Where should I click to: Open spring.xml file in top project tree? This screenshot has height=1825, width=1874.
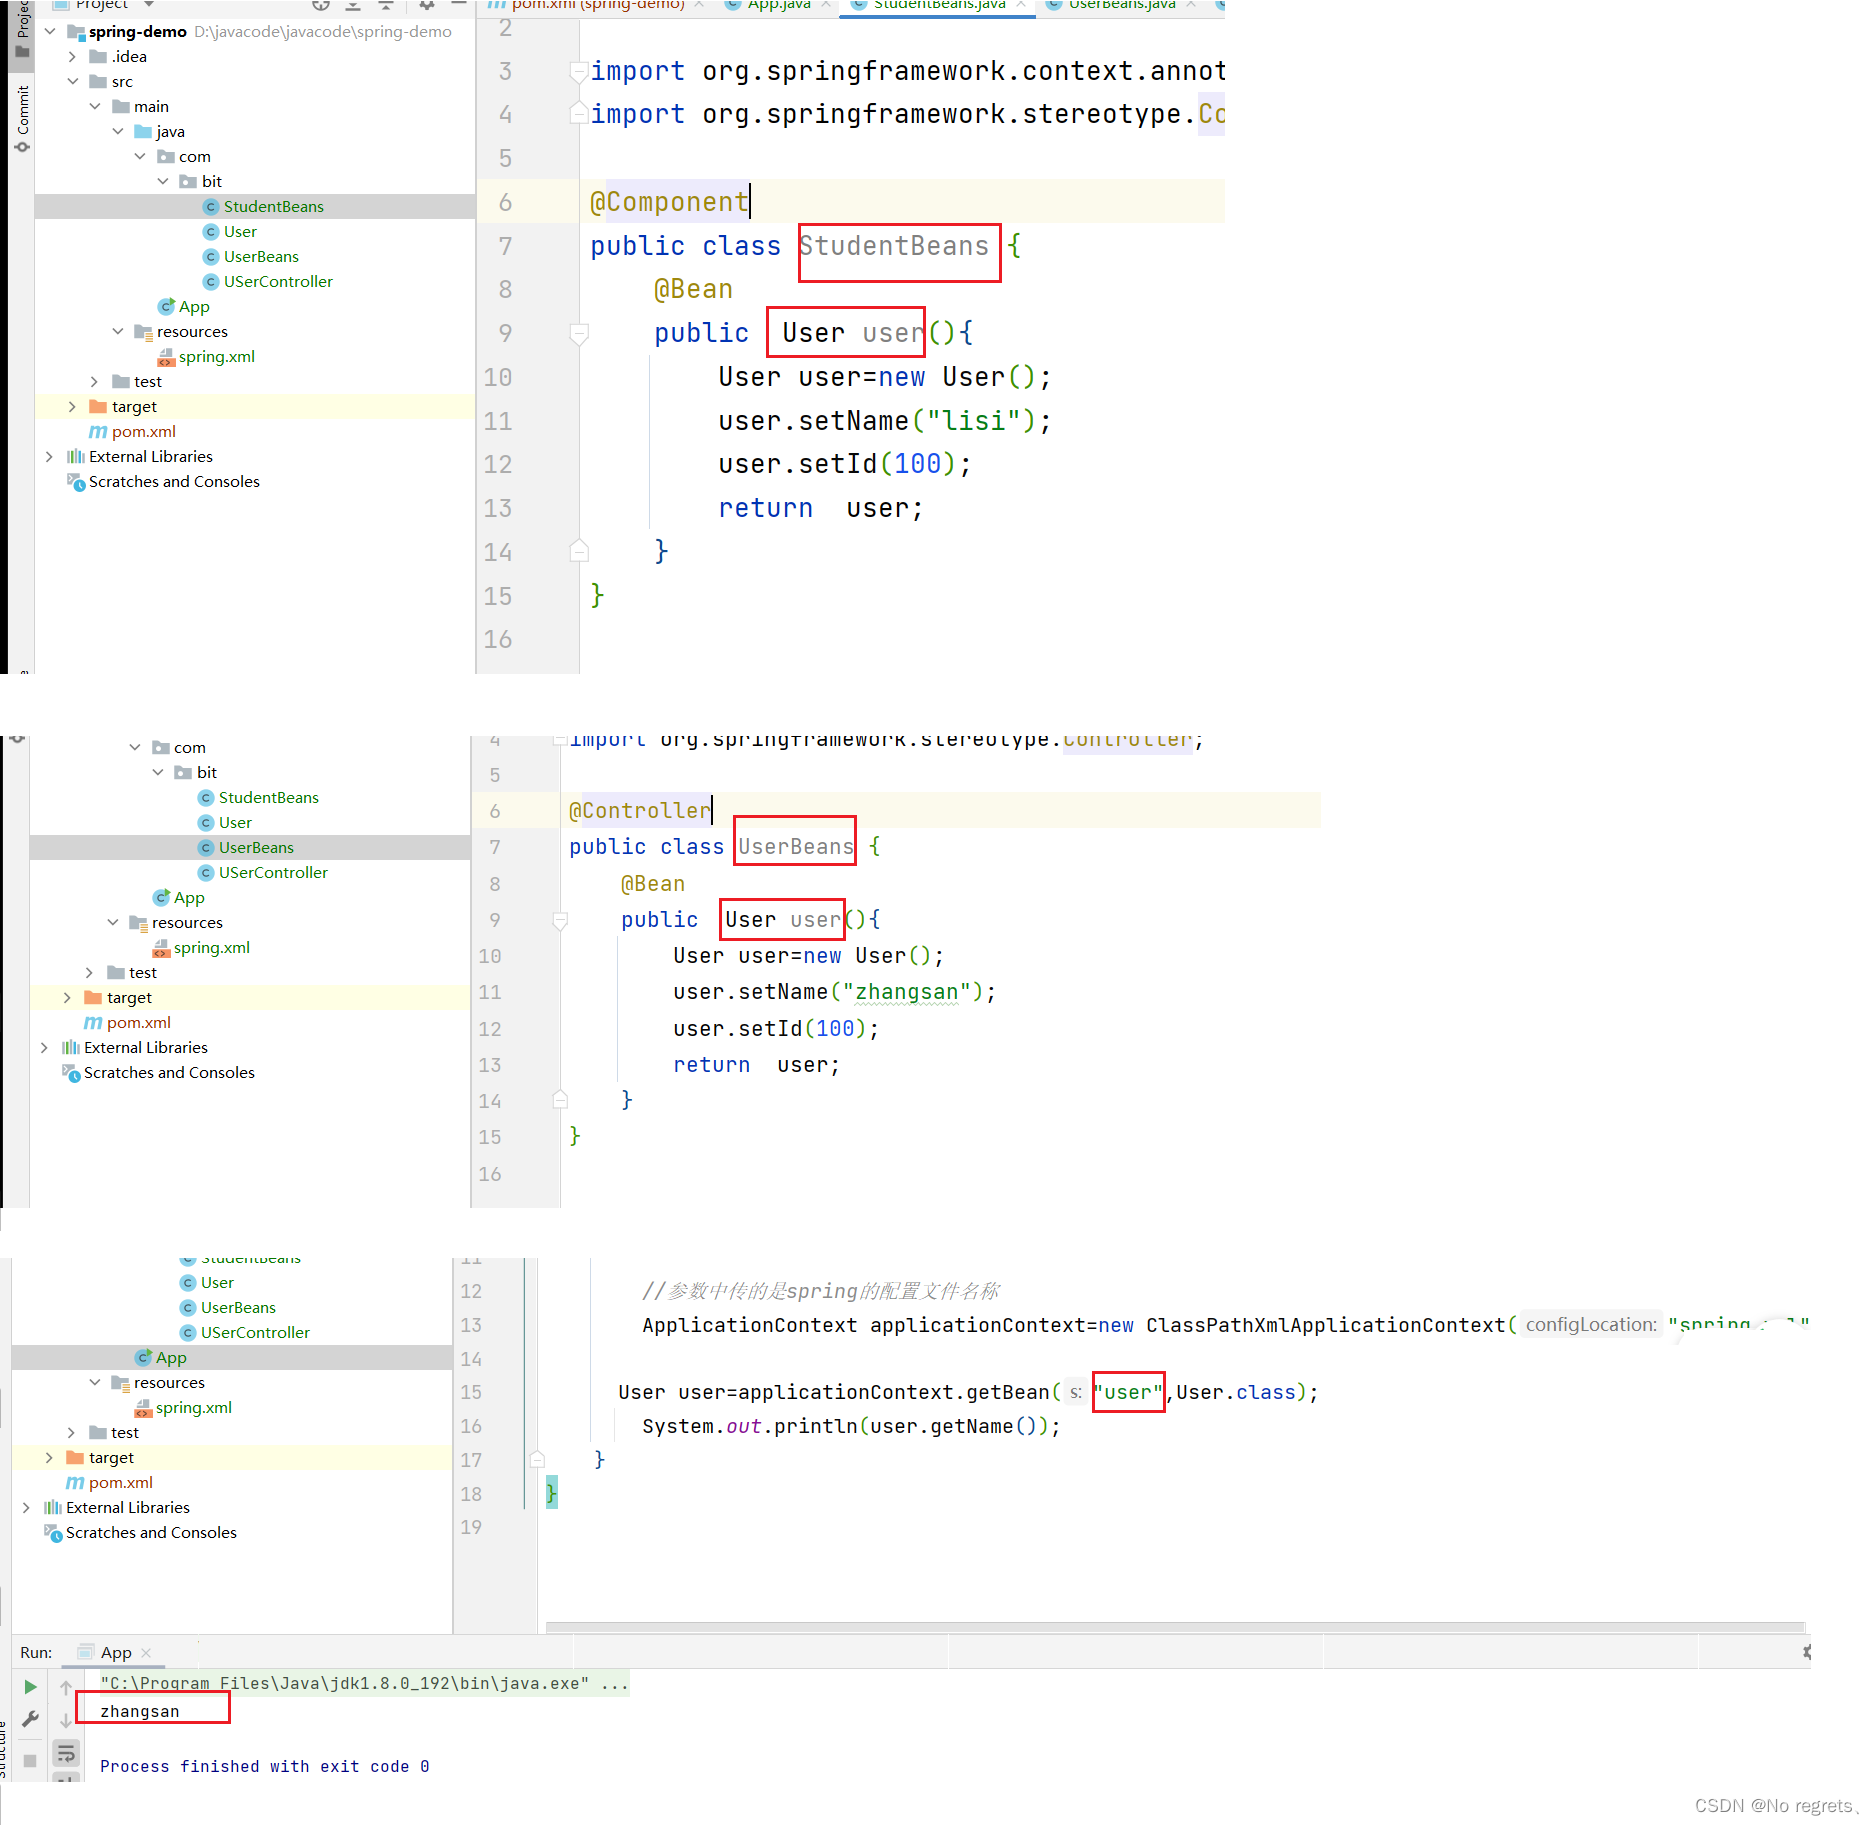[x=216, y=356]
